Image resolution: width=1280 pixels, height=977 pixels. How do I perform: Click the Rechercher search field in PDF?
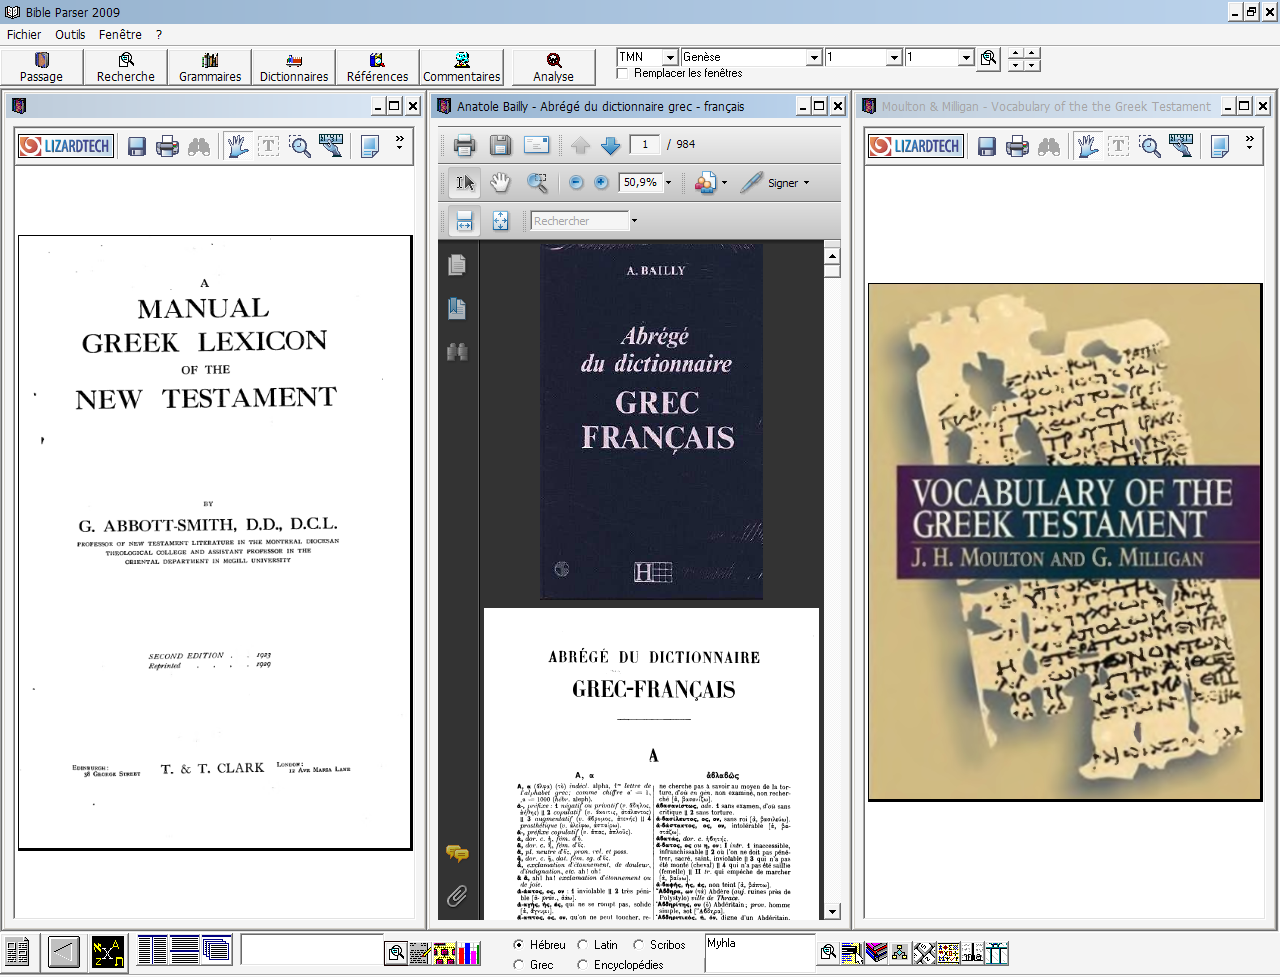[x=580, y=221]
